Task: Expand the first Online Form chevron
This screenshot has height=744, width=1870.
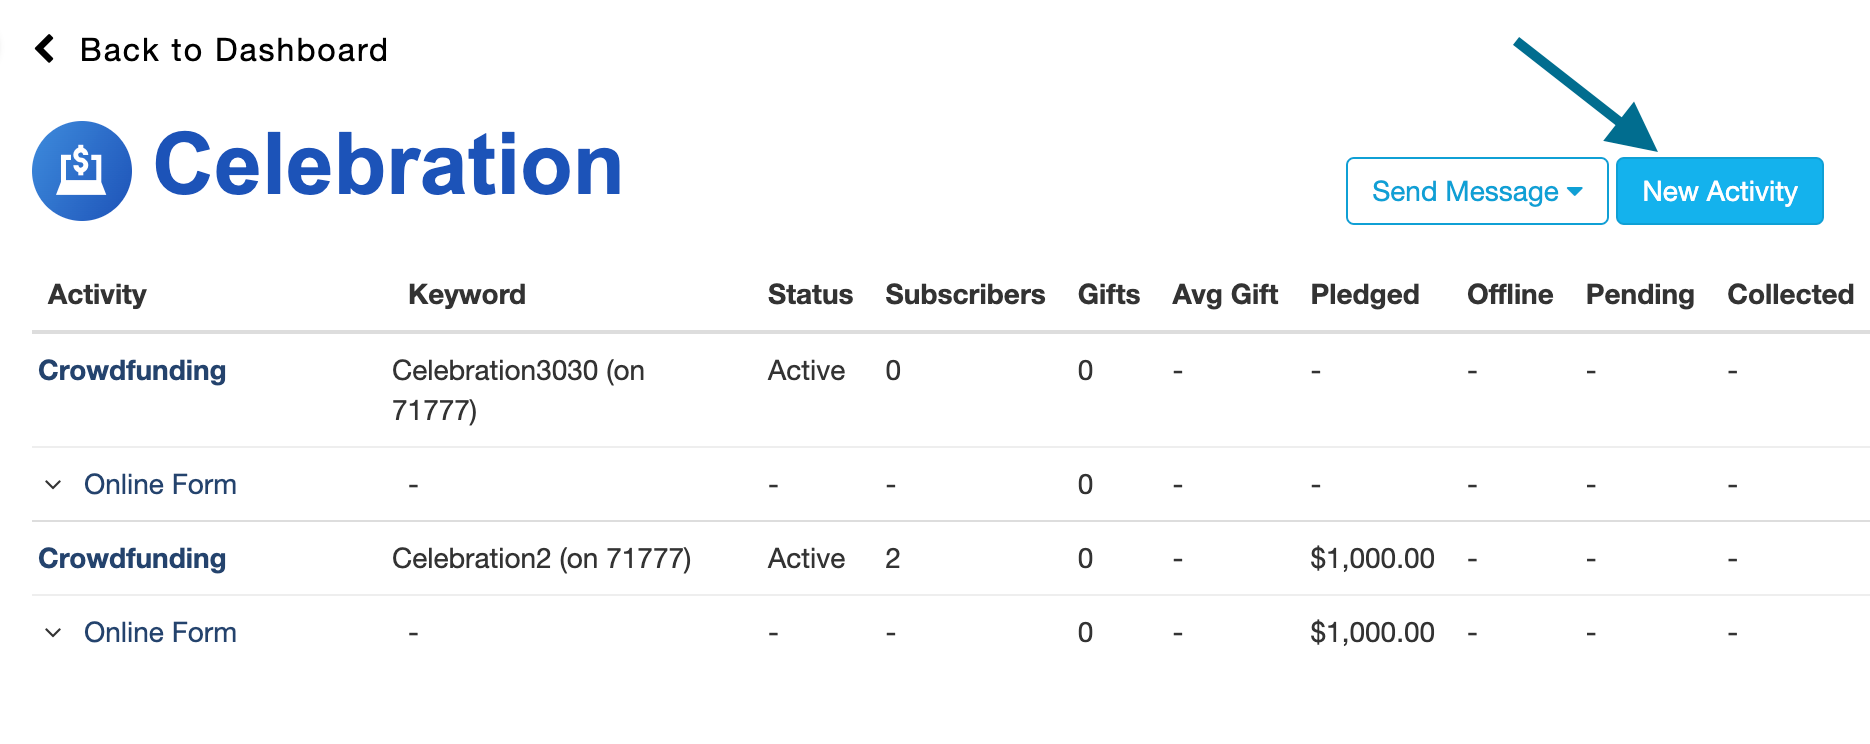Action: (x=54, y=485)
